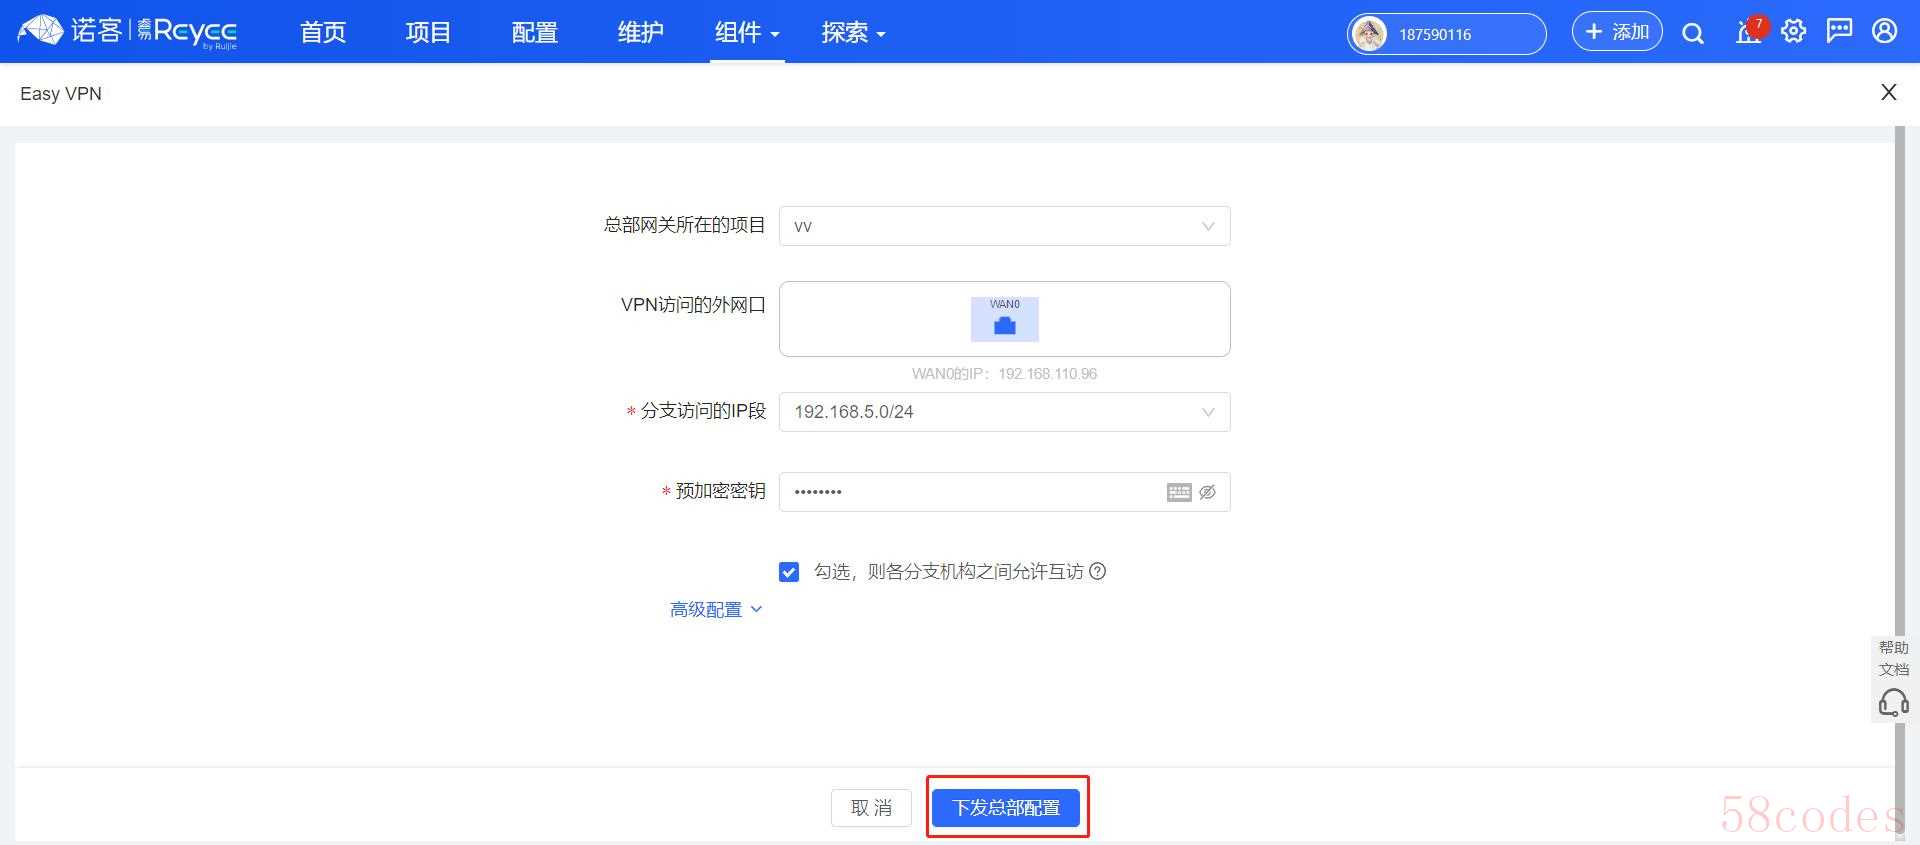Open the virtual keyboard icon in key field
The width and height of the screenshot is (1920, 845).
(x=1179, y=492)
